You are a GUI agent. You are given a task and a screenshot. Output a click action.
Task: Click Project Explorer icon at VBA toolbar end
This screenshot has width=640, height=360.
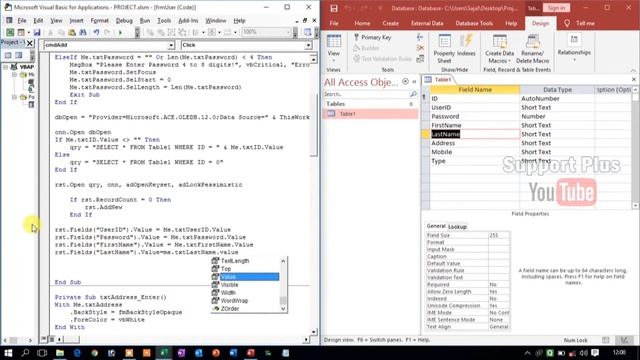(x=307, y=32)
